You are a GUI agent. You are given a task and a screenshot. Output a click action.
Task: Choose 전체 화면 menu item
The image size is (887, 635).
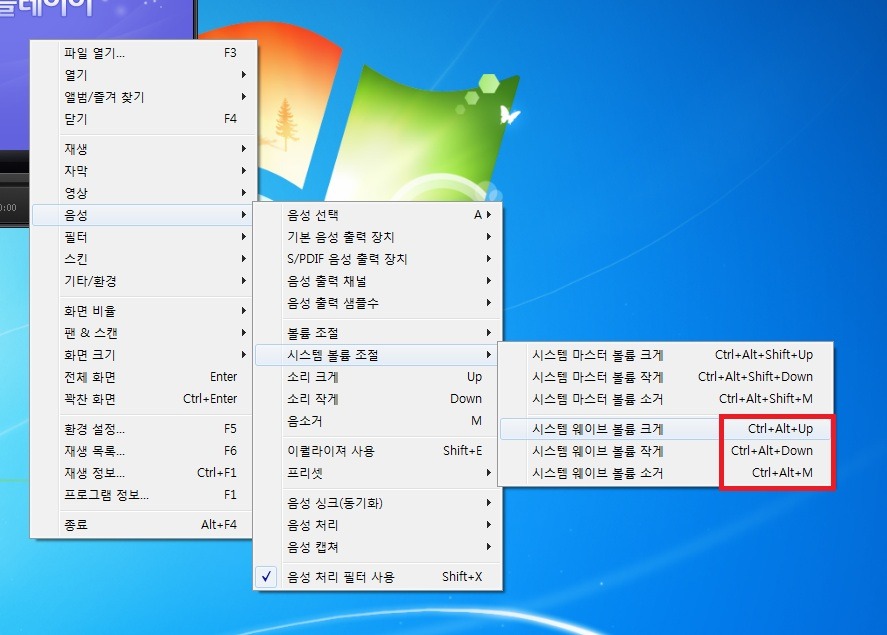pyautogui.click(x=142, y=377)
